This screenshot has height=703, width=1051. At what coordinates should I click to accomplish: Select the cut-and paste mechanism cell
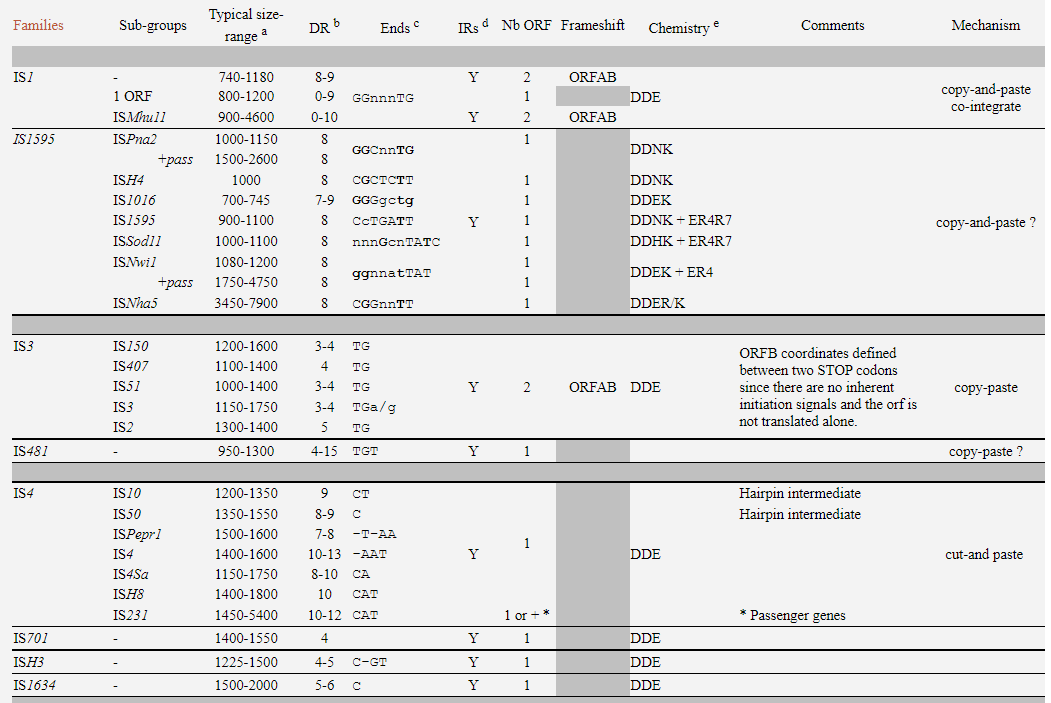(984, 554)
